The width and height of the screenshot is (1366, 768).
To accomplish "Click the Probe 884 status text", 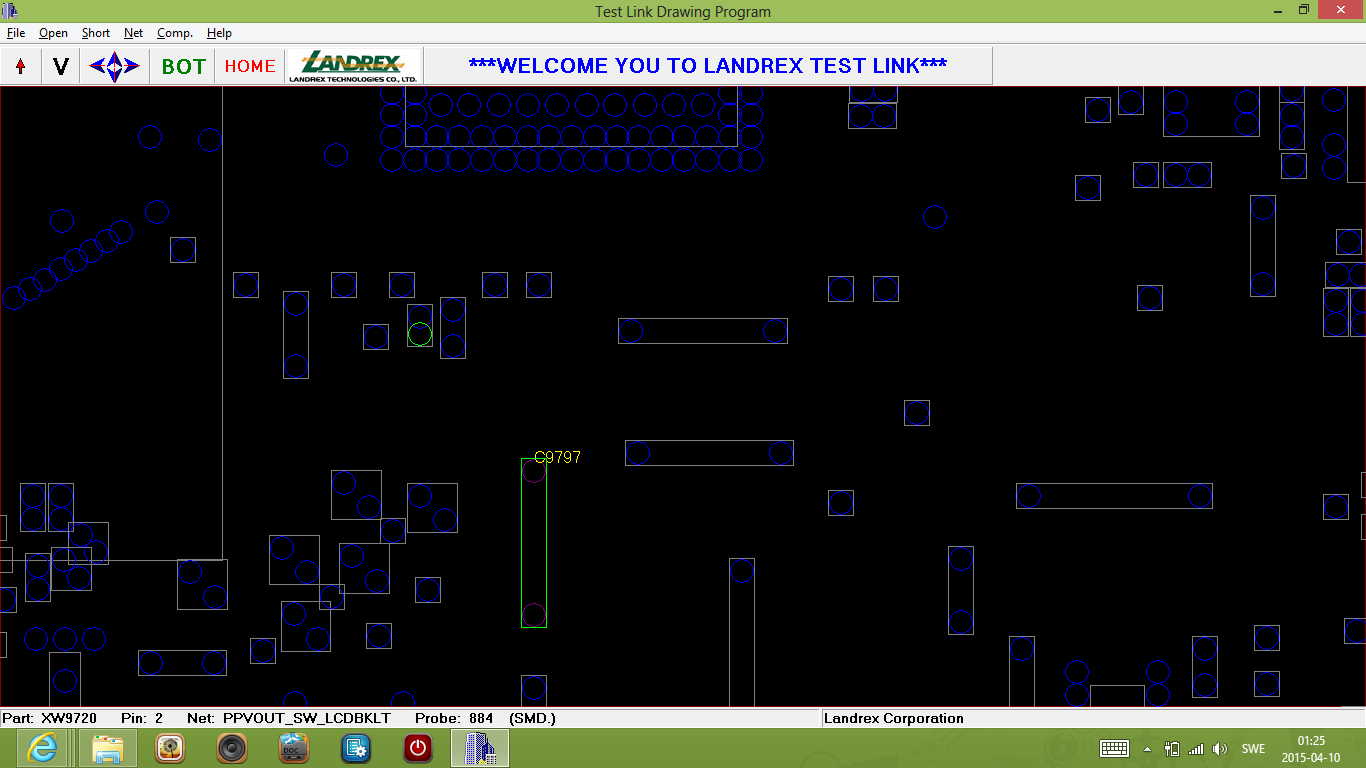I will point(452,718).
